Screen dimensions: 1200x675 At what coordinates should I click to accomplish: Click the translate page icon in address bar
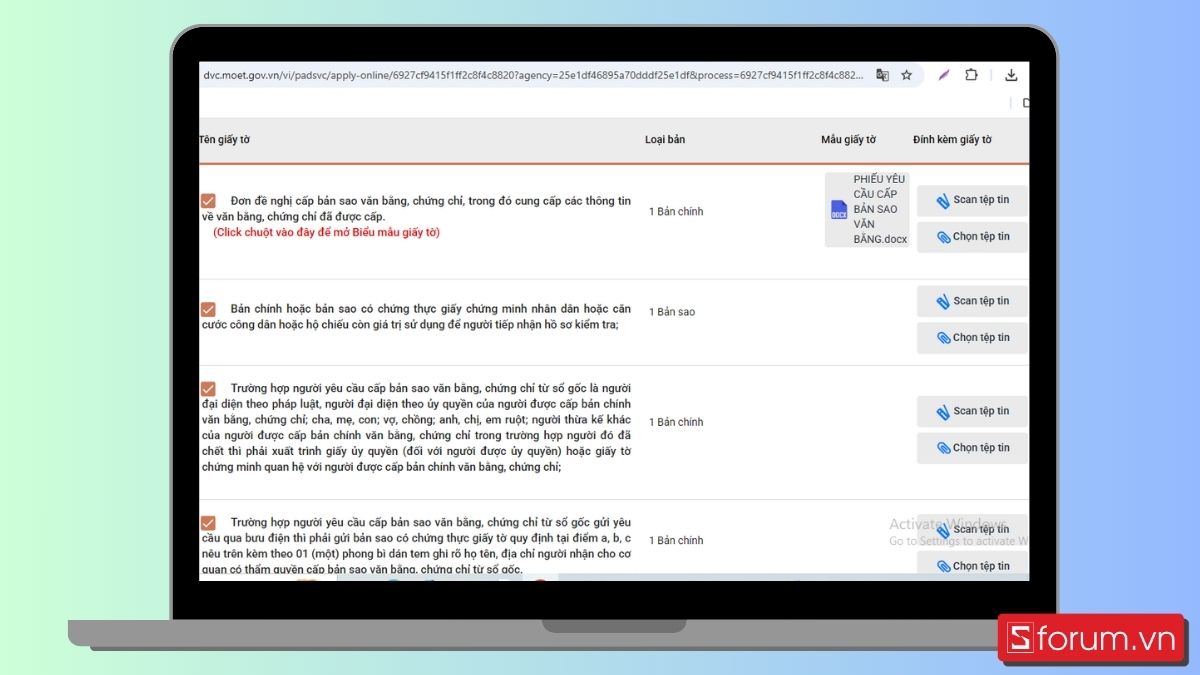(882, 75)
